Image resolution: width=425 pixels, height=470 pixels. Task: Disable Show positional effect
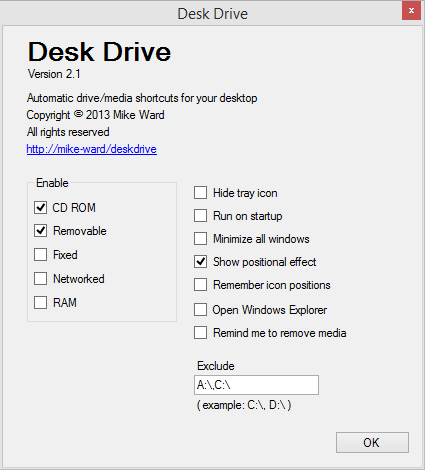200,262
